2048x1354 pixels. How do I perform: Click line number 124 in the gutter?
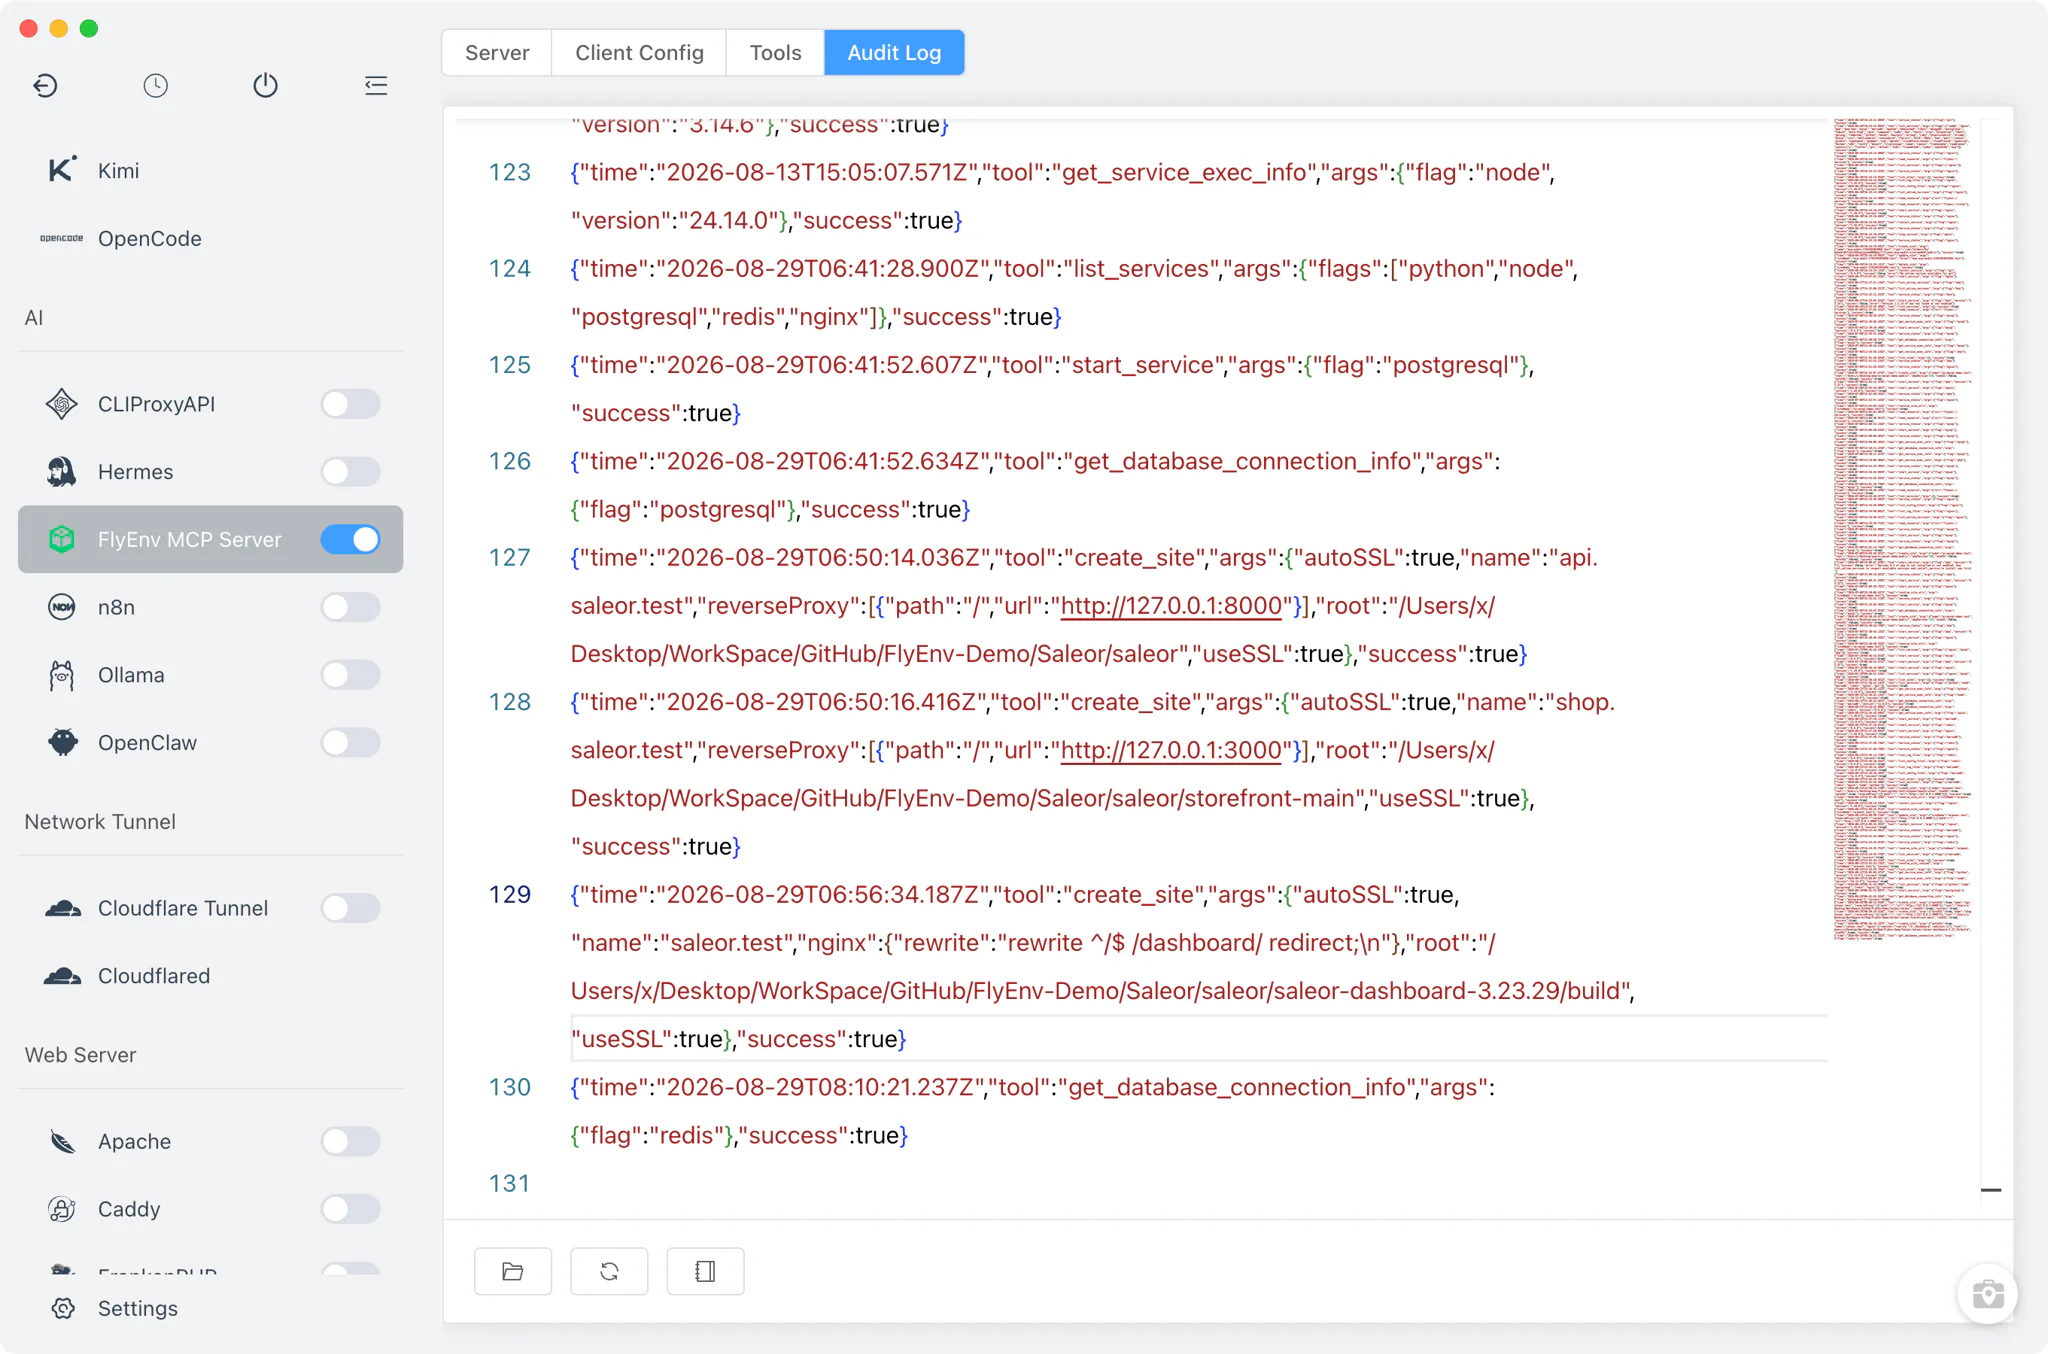click(510, 269)
